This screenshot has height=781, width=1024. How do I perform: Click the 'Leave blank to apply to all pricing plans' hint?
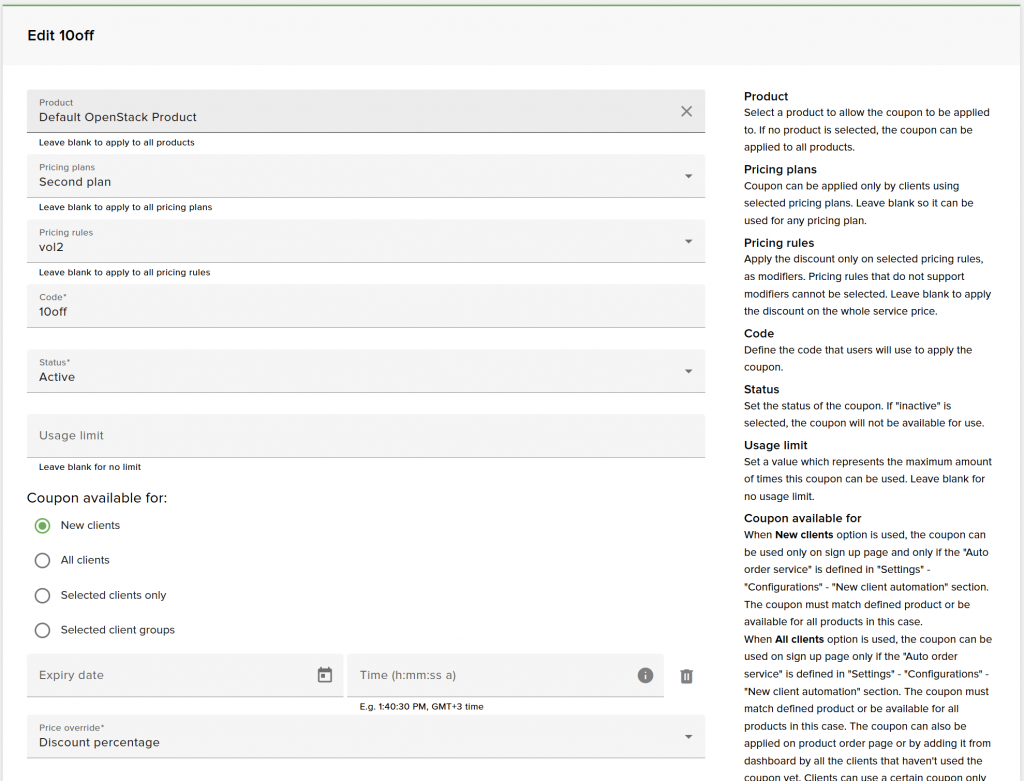[125, 207]
